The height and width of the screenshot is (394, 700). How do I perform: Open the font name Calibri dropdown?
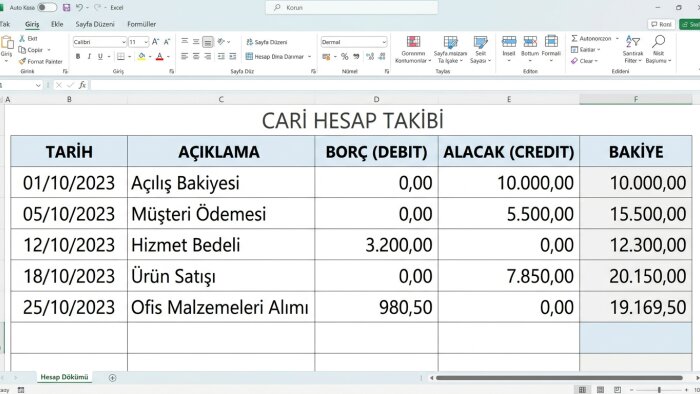click(124, 42)
